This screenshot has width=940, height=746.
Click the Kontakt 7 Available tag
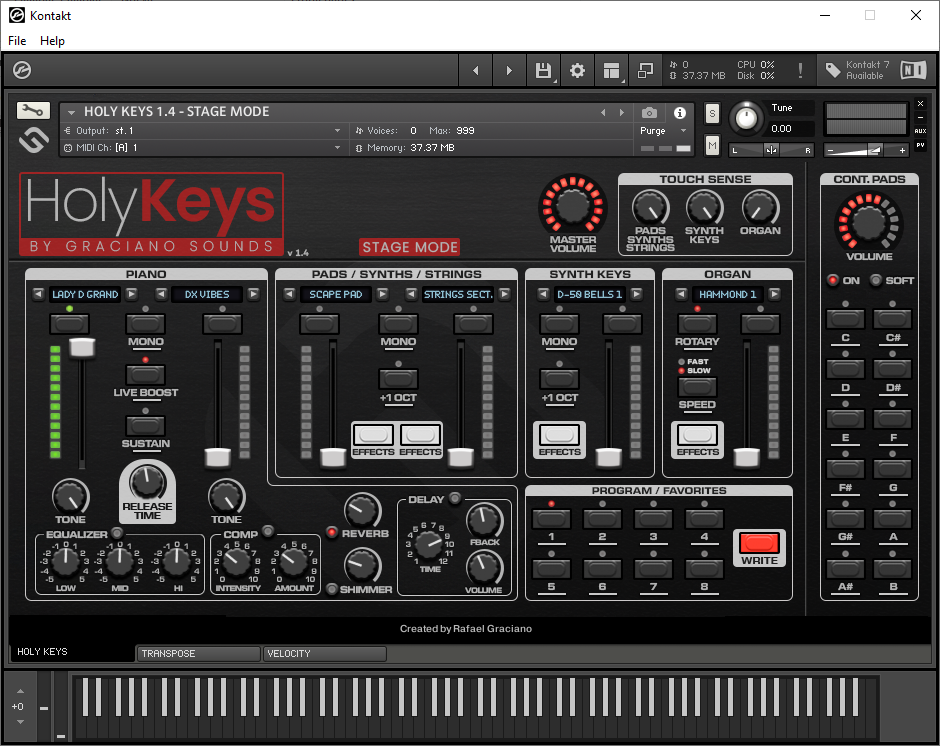pos(858,70)
